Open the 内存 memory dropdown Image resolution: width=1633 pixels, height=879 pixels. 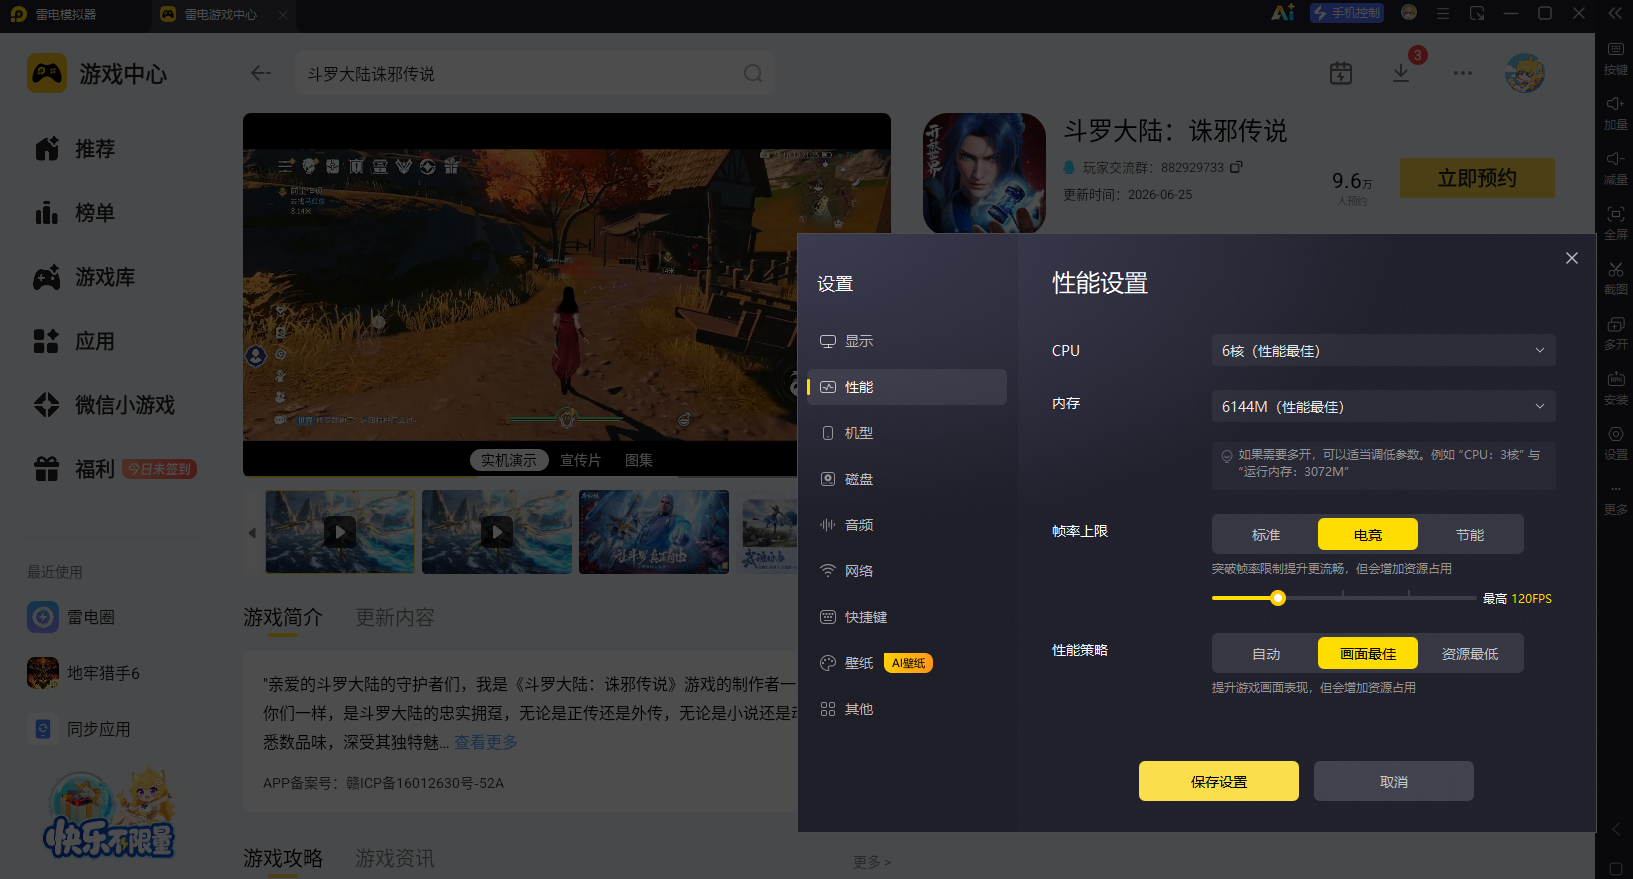[x=1384, y=407]
